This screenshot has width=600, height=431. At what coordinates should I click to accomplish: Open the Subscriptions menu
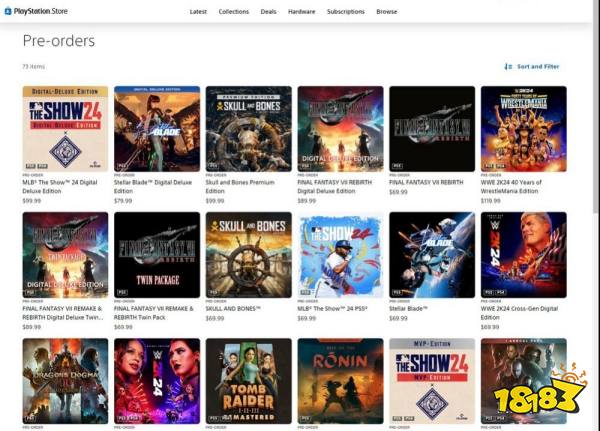click(346, 12)
